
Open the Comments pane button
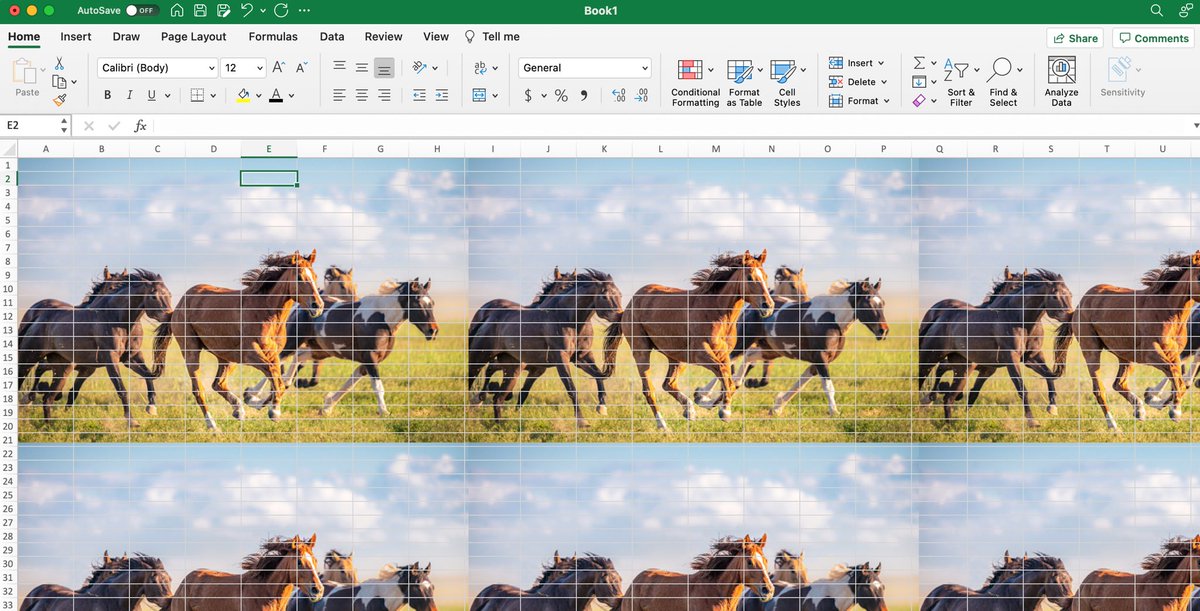click(x=1154, y=38)
